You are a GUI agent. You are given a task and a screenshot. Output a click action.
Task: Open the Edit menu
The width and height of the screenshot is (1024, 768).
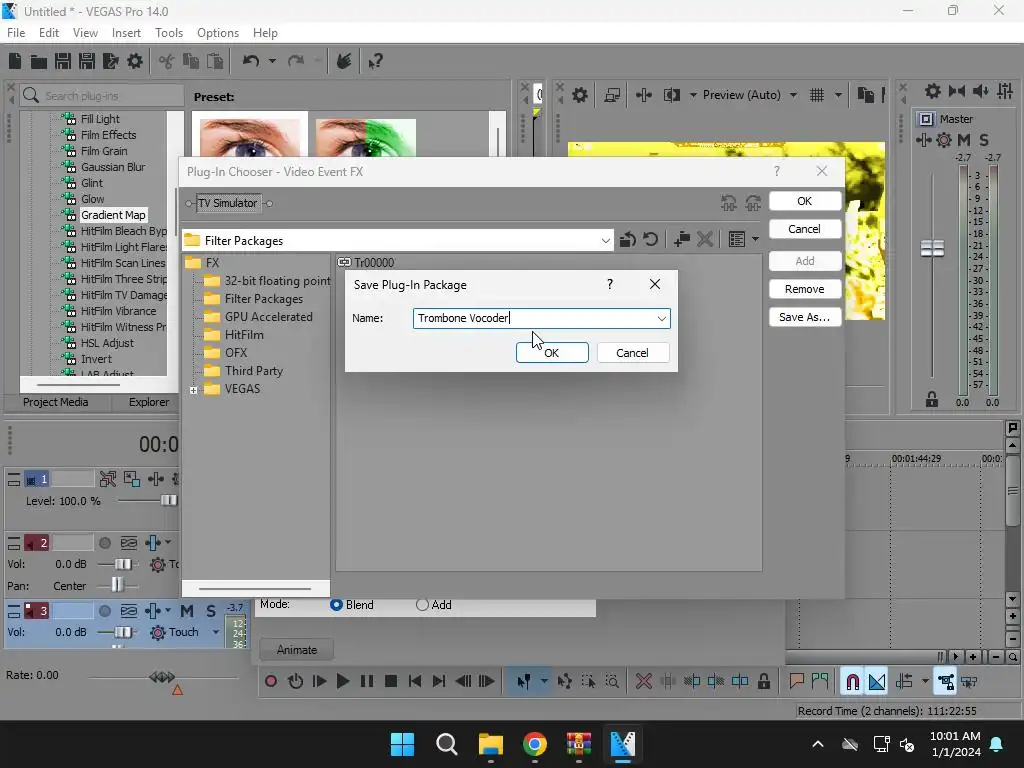point(49,33)
